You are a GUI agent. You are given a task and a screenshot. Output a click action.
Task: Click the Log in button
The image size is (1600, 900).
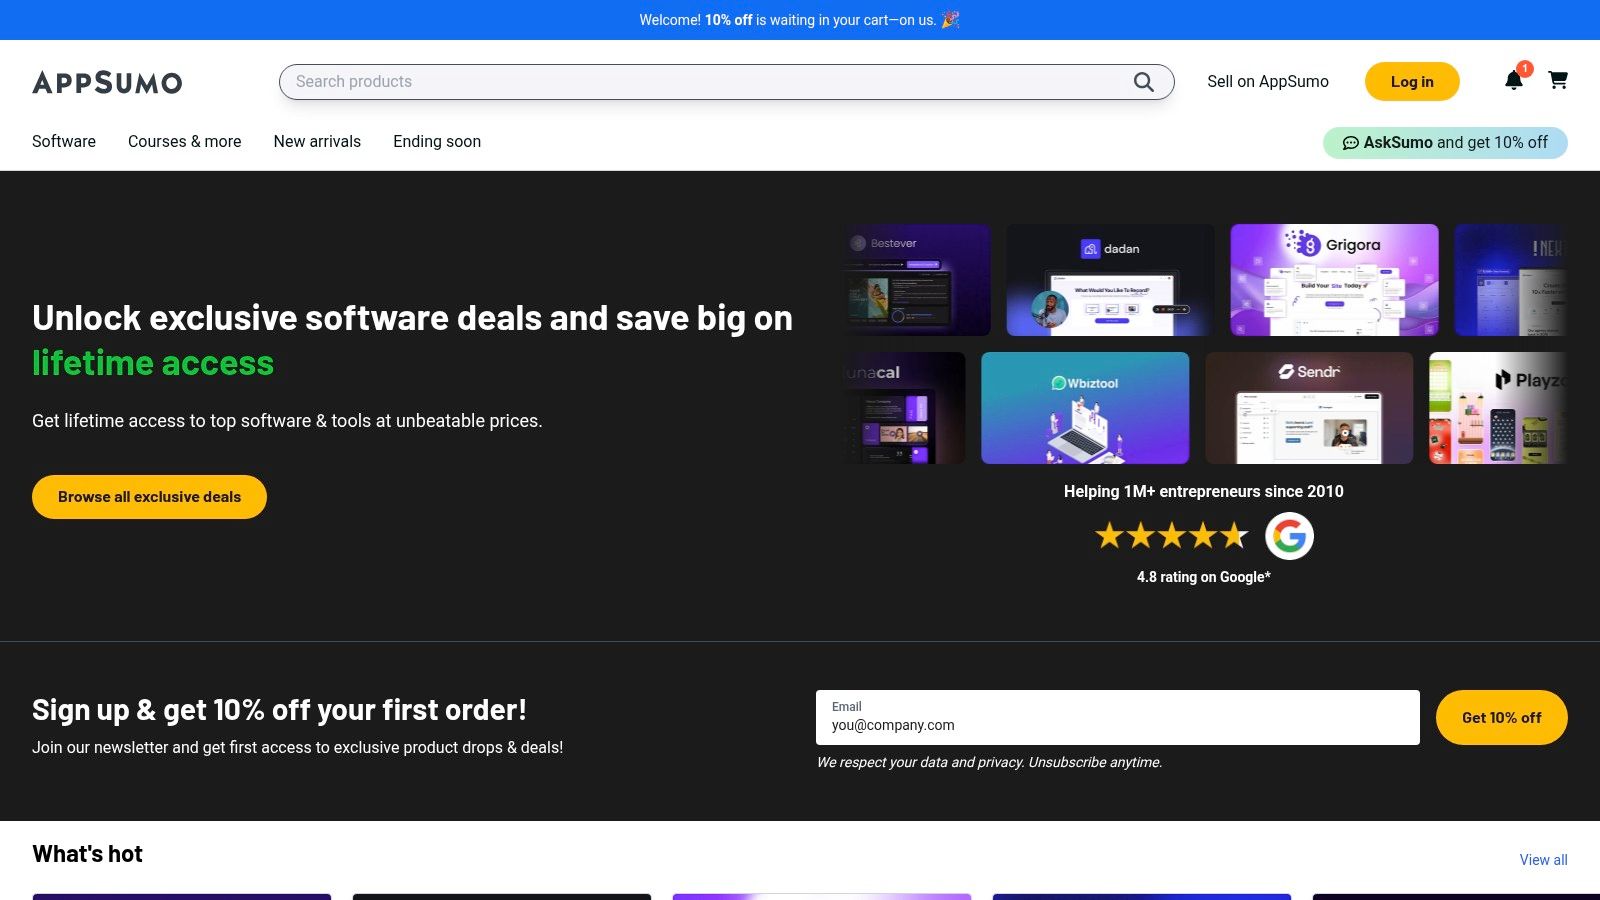click(1412, 82)
